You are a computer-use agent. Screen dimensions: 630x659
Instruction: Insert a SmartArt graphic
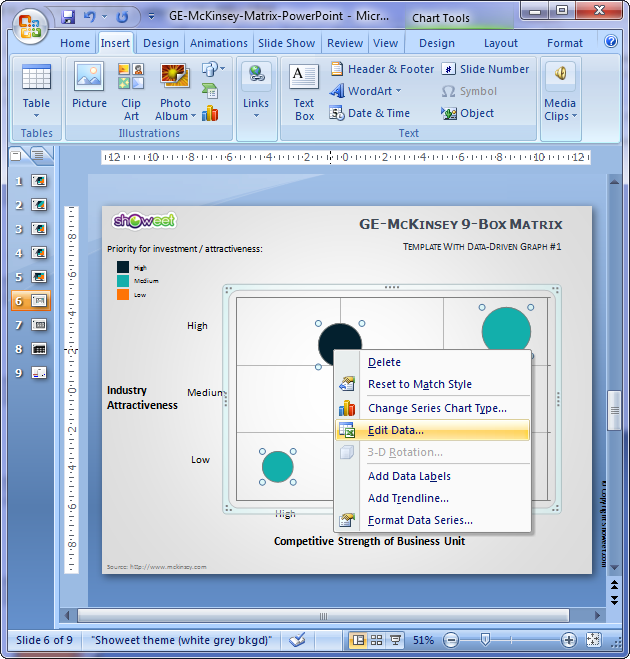(210, 91)
